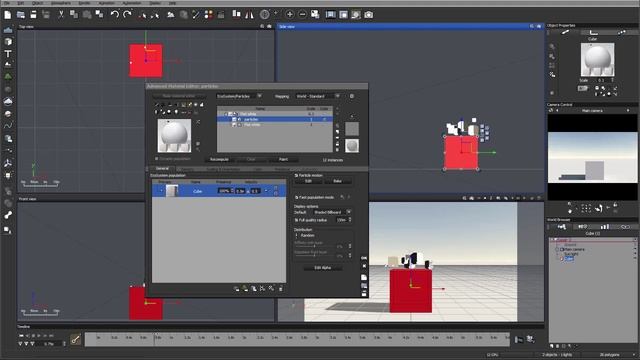
Task: Click the grey color swatch in material editor
Action: tap(352, 129)
